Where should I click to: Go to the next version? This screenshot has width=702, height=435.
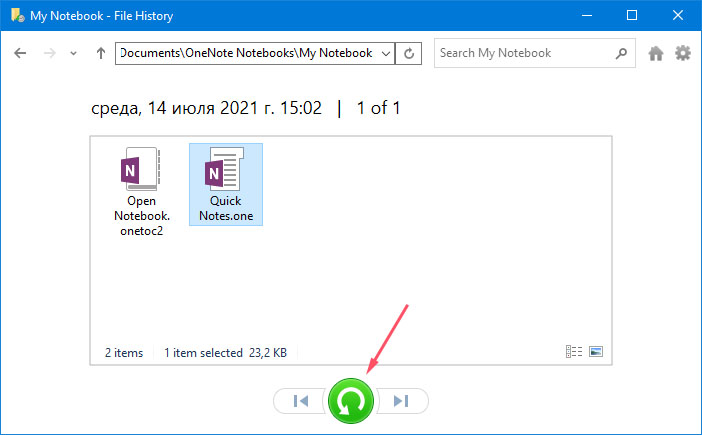click(401, 401)
